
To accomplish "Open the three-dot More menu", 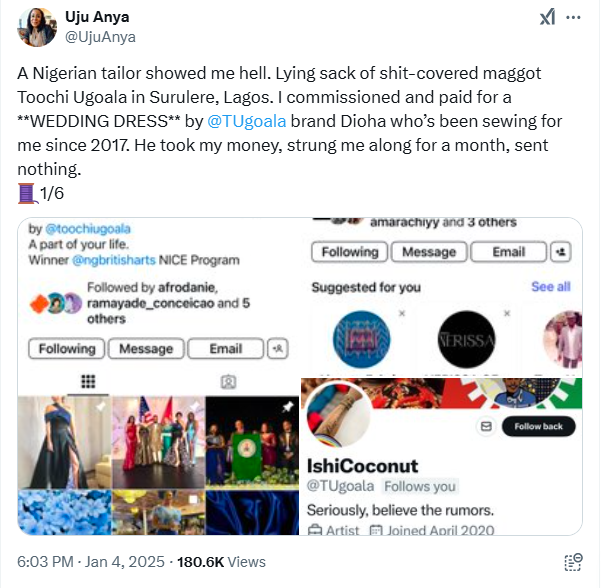I will coord(574,18).
